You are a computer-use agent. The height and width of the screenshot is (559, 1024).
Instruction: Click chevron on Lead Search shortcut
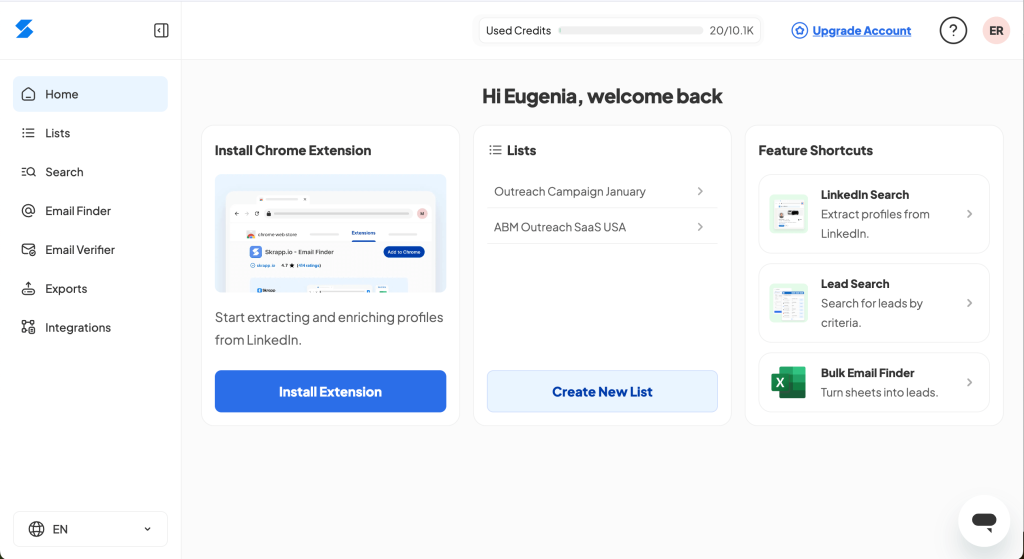[x=970, y=303]
